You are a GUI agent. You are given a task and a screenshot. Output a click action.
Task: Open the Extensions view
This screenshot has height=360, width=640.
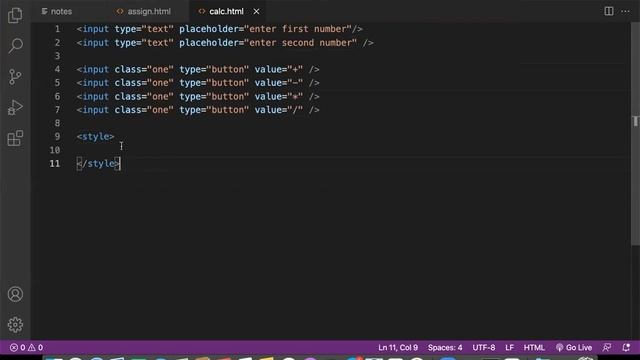coord(15,138)
